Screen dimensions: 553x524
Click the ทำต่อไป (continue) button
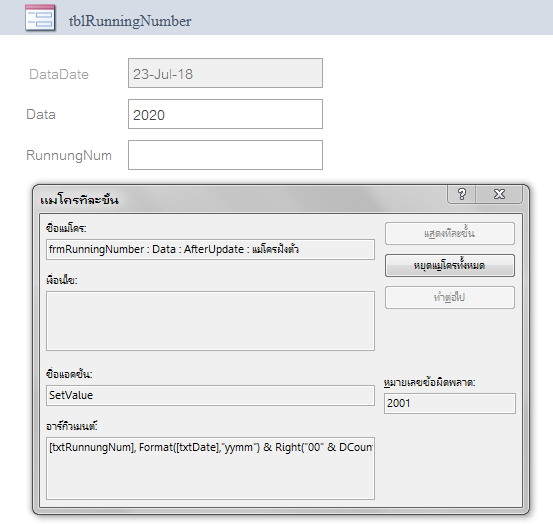450,298
